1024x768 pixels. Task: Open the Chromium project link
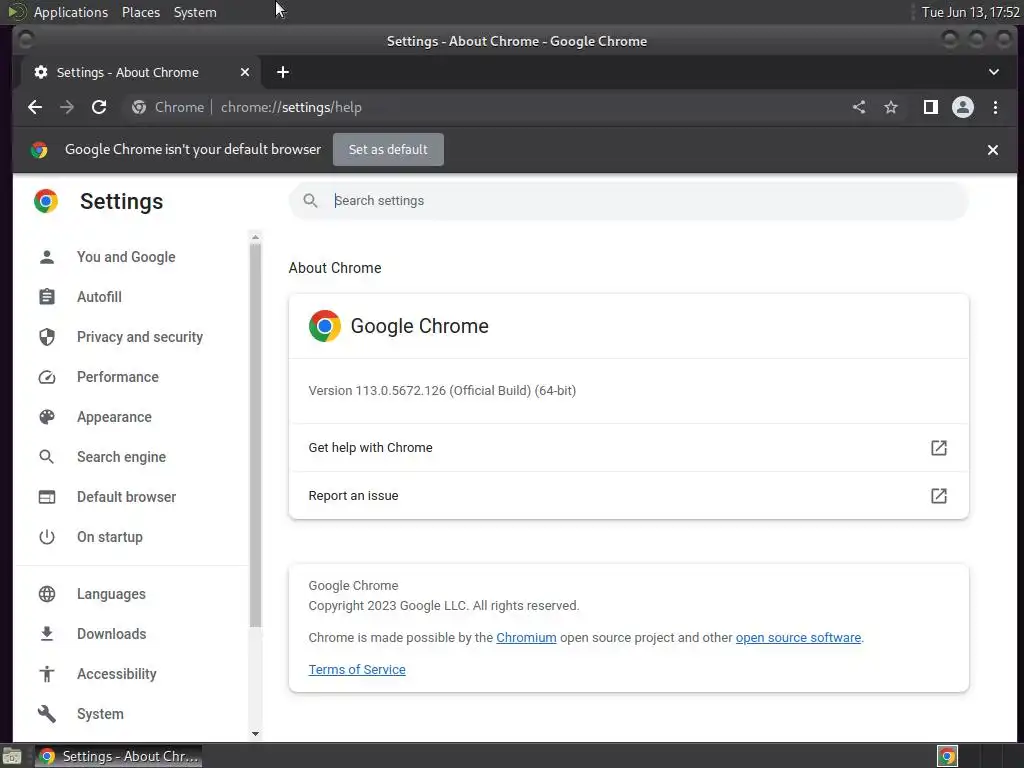(x=526, y=638)
